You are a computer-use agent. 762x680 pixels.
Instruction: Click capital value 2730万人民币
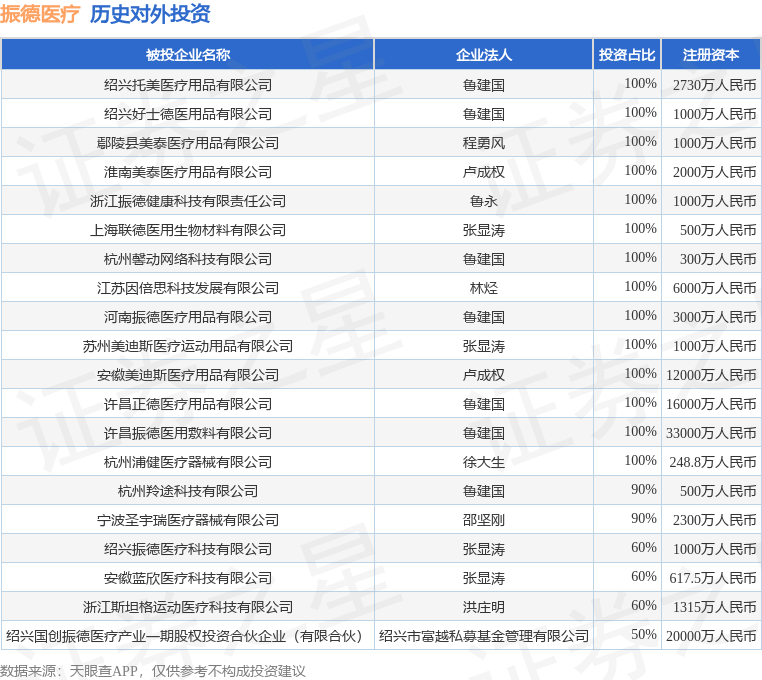714,85
